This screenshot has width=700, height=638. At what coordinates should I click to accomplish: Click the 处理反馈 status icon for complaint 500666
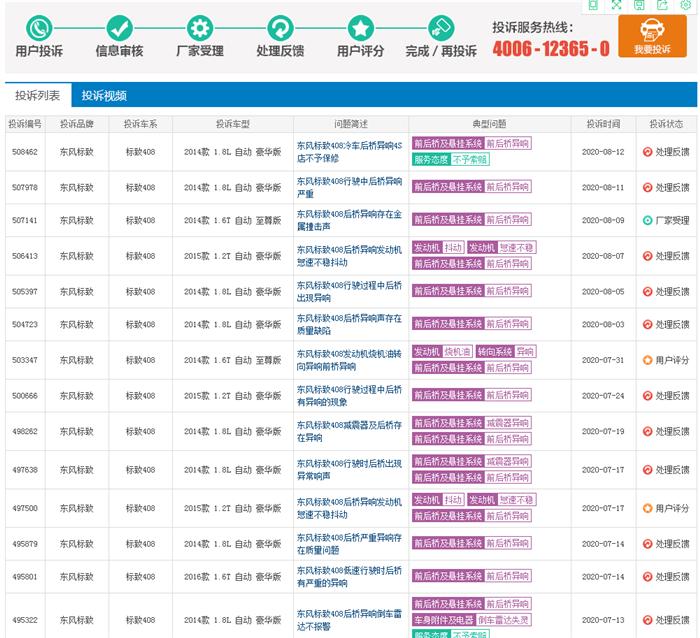[647, 396]
